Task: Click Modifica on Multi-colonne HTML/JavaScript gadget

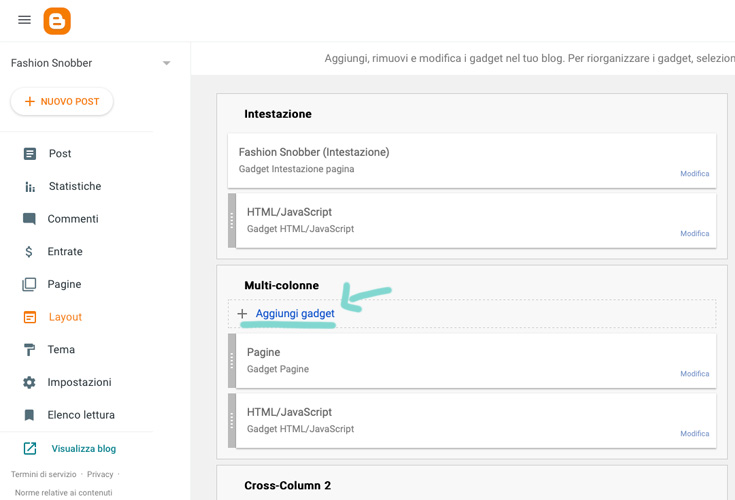Action: tap(695, 433)
